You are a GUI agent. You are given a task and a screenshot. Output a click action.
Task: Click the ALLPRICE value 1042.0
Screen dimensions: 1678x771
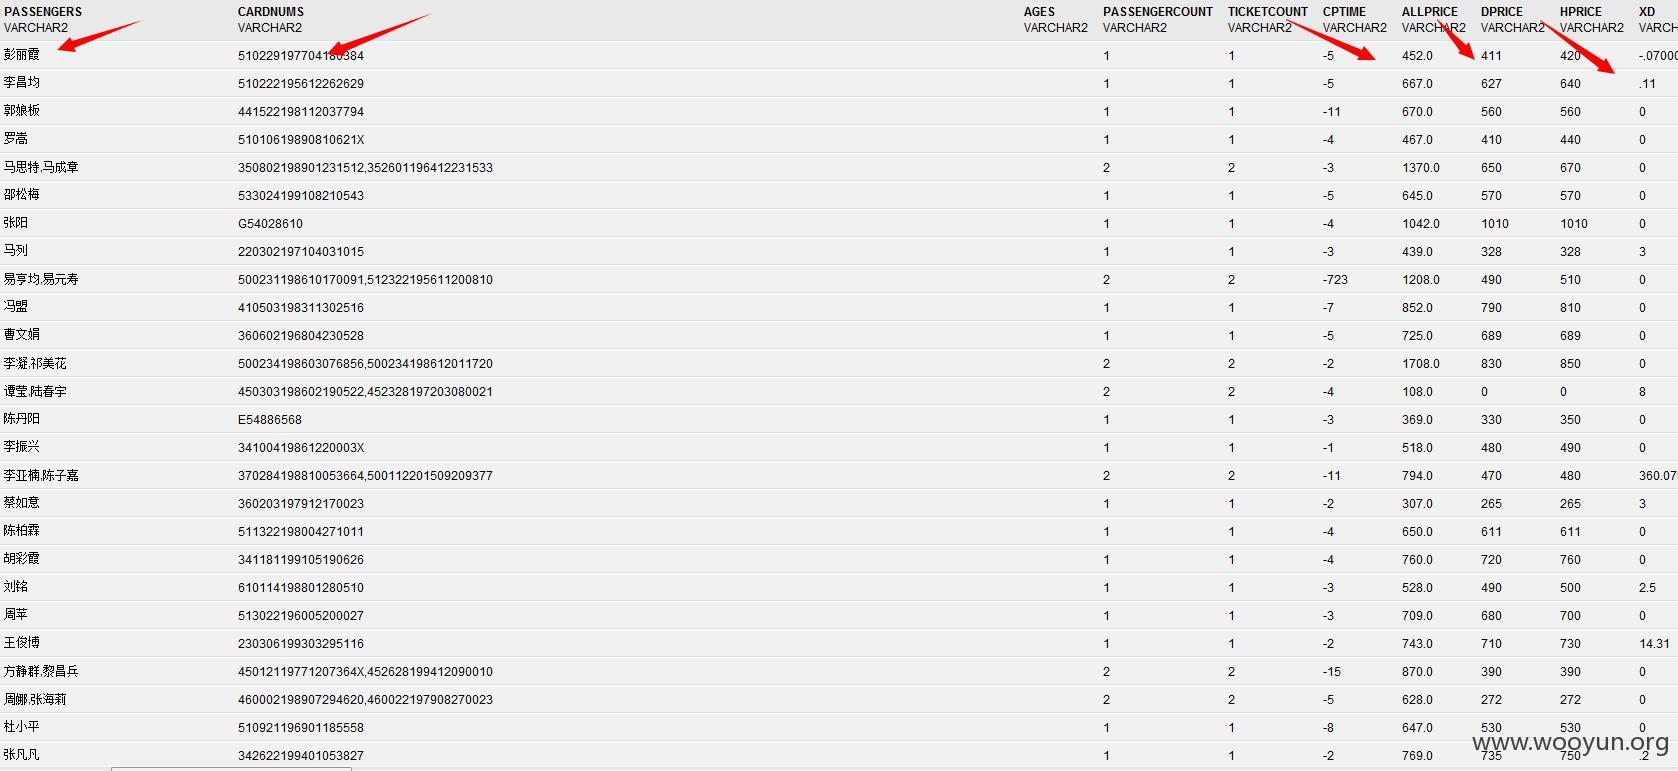point(1421,224)
